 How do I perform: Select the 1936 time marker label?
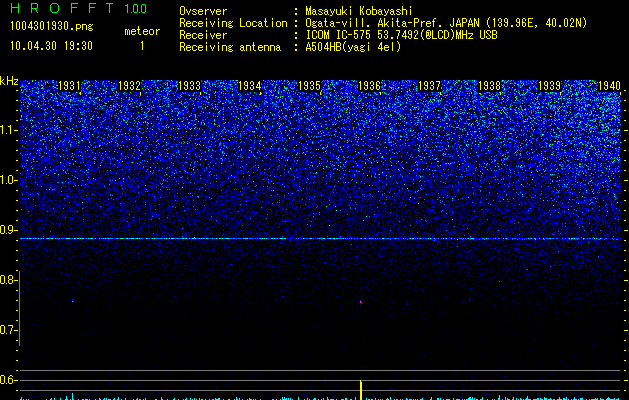369,86
